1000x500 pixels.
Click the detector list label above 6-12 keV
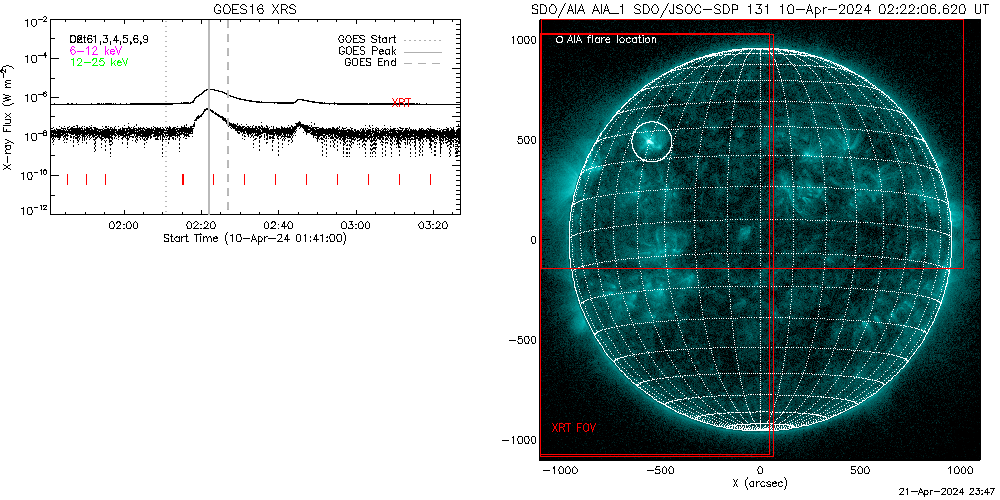click(109, 40)
